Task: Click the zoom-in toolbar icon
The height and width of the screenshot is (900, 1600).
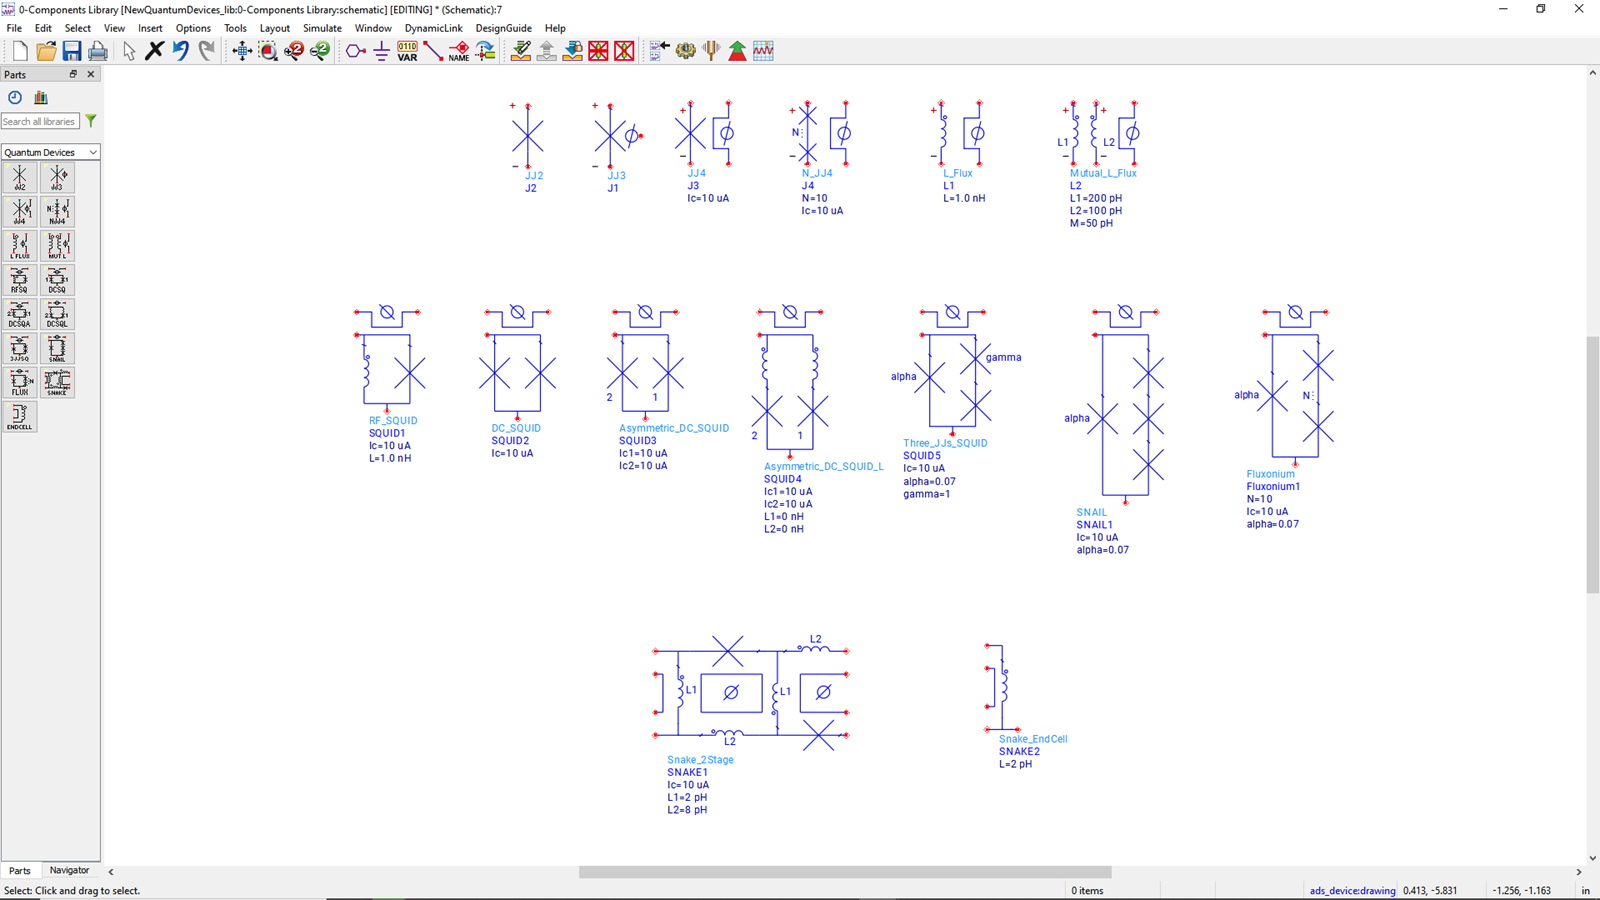Action: [293, 50]
